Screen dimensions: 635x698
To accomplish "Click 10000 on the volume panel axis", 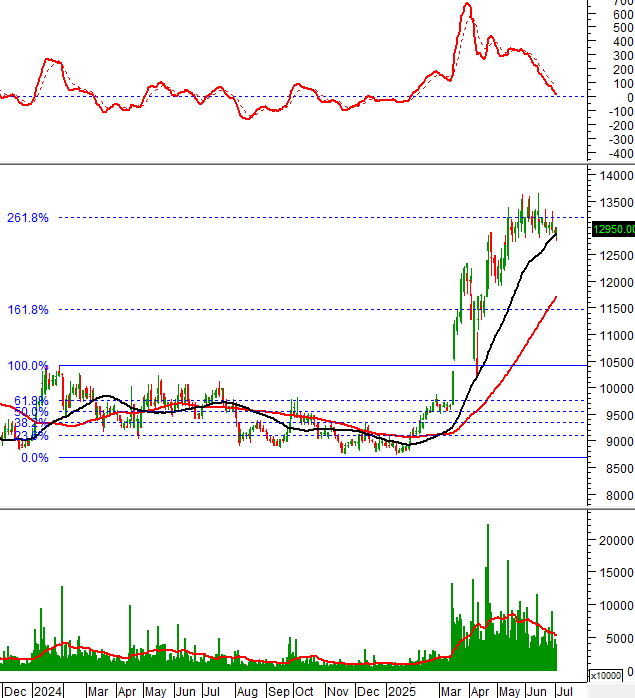I will [616, 606].
